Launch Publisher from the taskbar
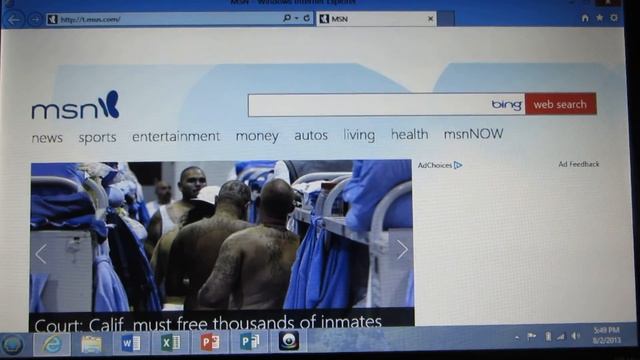Screen dimensions: 640x360 pyautogui.click(x=249, y=341)
